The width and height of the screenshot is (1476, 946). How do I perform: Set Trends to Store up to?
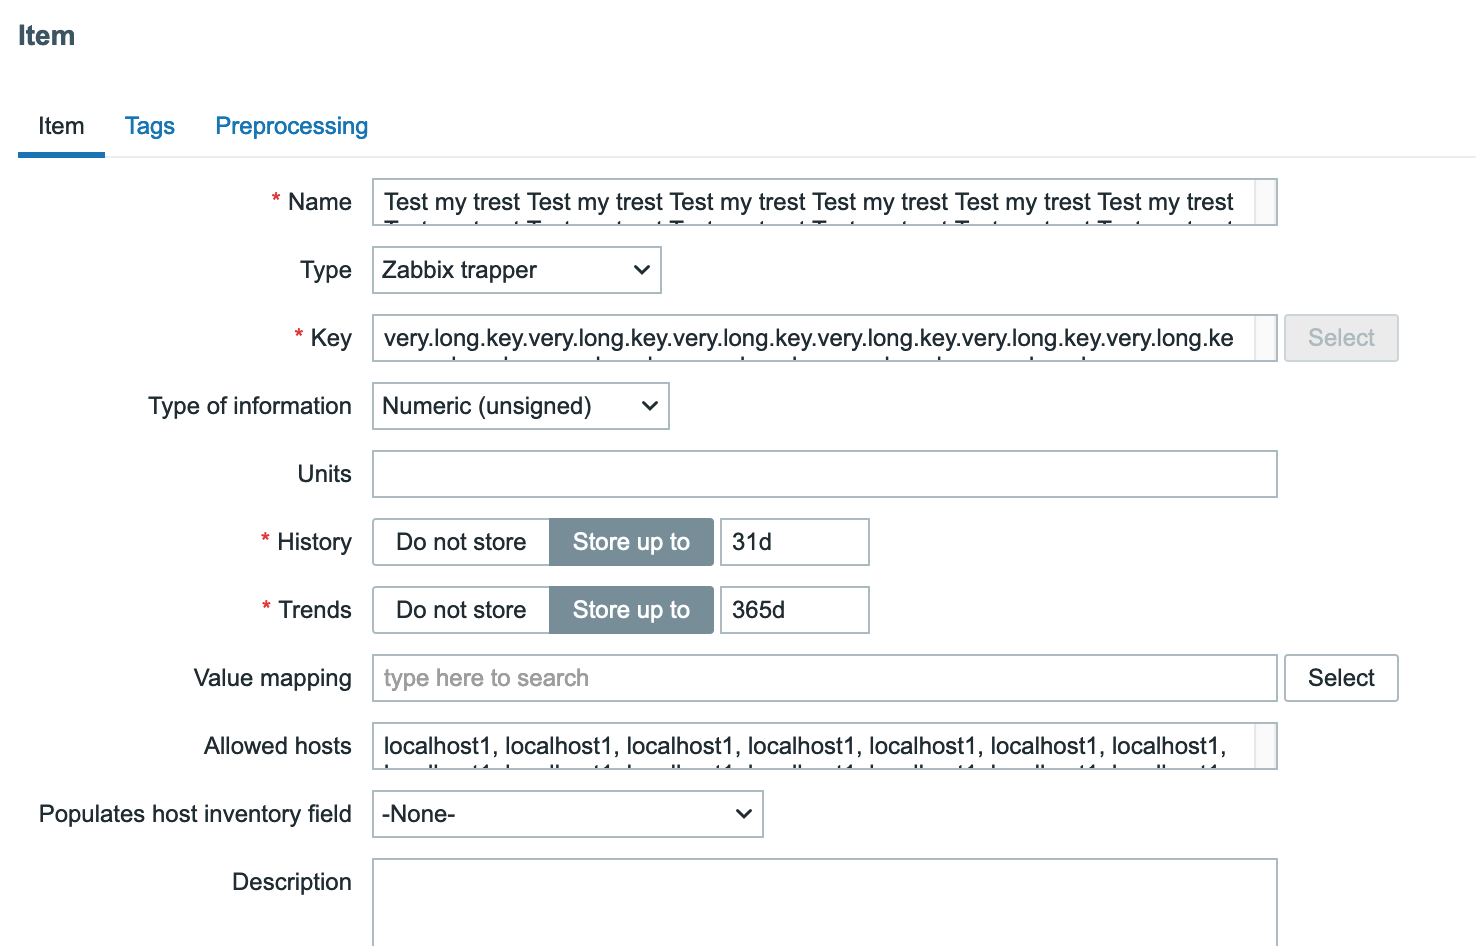coord(631,610)
